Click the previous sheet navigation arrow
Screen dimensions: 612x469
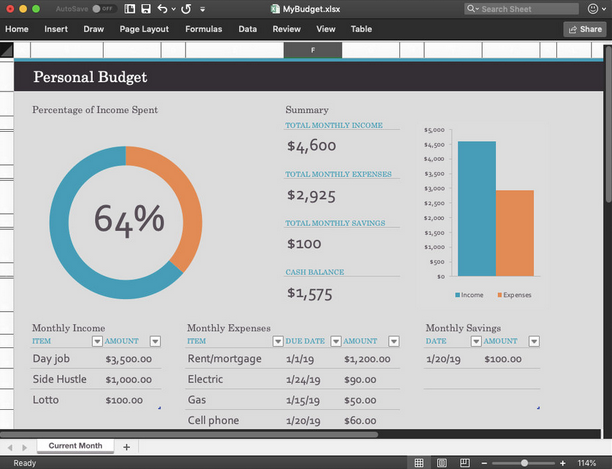pyautogui.click(x=10, y=448)
